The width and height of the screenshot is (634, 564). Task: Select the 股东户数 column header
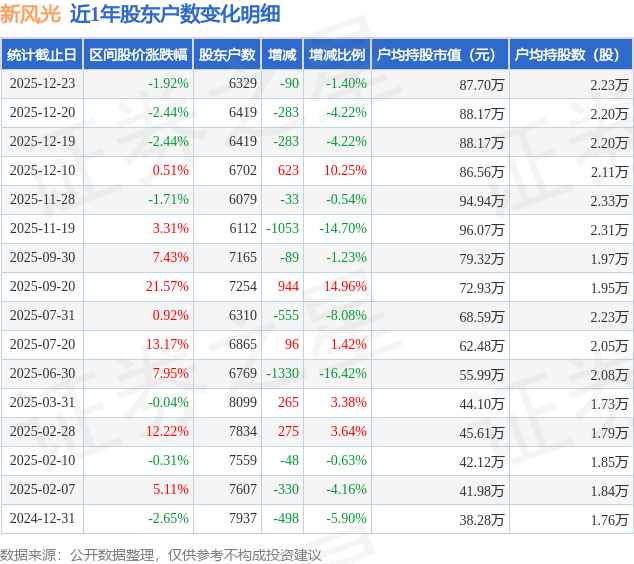[x=227, y=55]
